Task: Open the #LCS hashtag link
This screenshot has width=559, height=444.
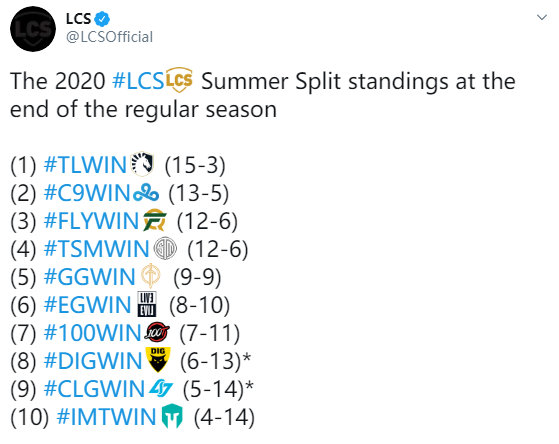Action: coord(138,81)
